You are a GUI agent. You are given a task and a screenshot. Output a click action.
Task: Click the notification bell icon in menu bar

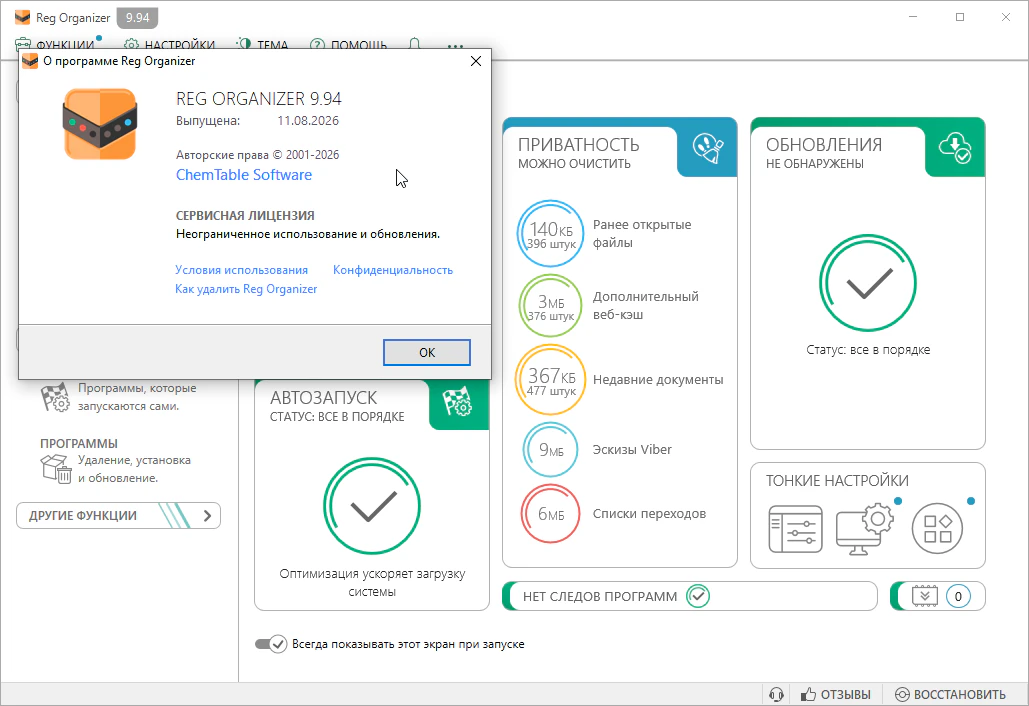pos(414,44)
